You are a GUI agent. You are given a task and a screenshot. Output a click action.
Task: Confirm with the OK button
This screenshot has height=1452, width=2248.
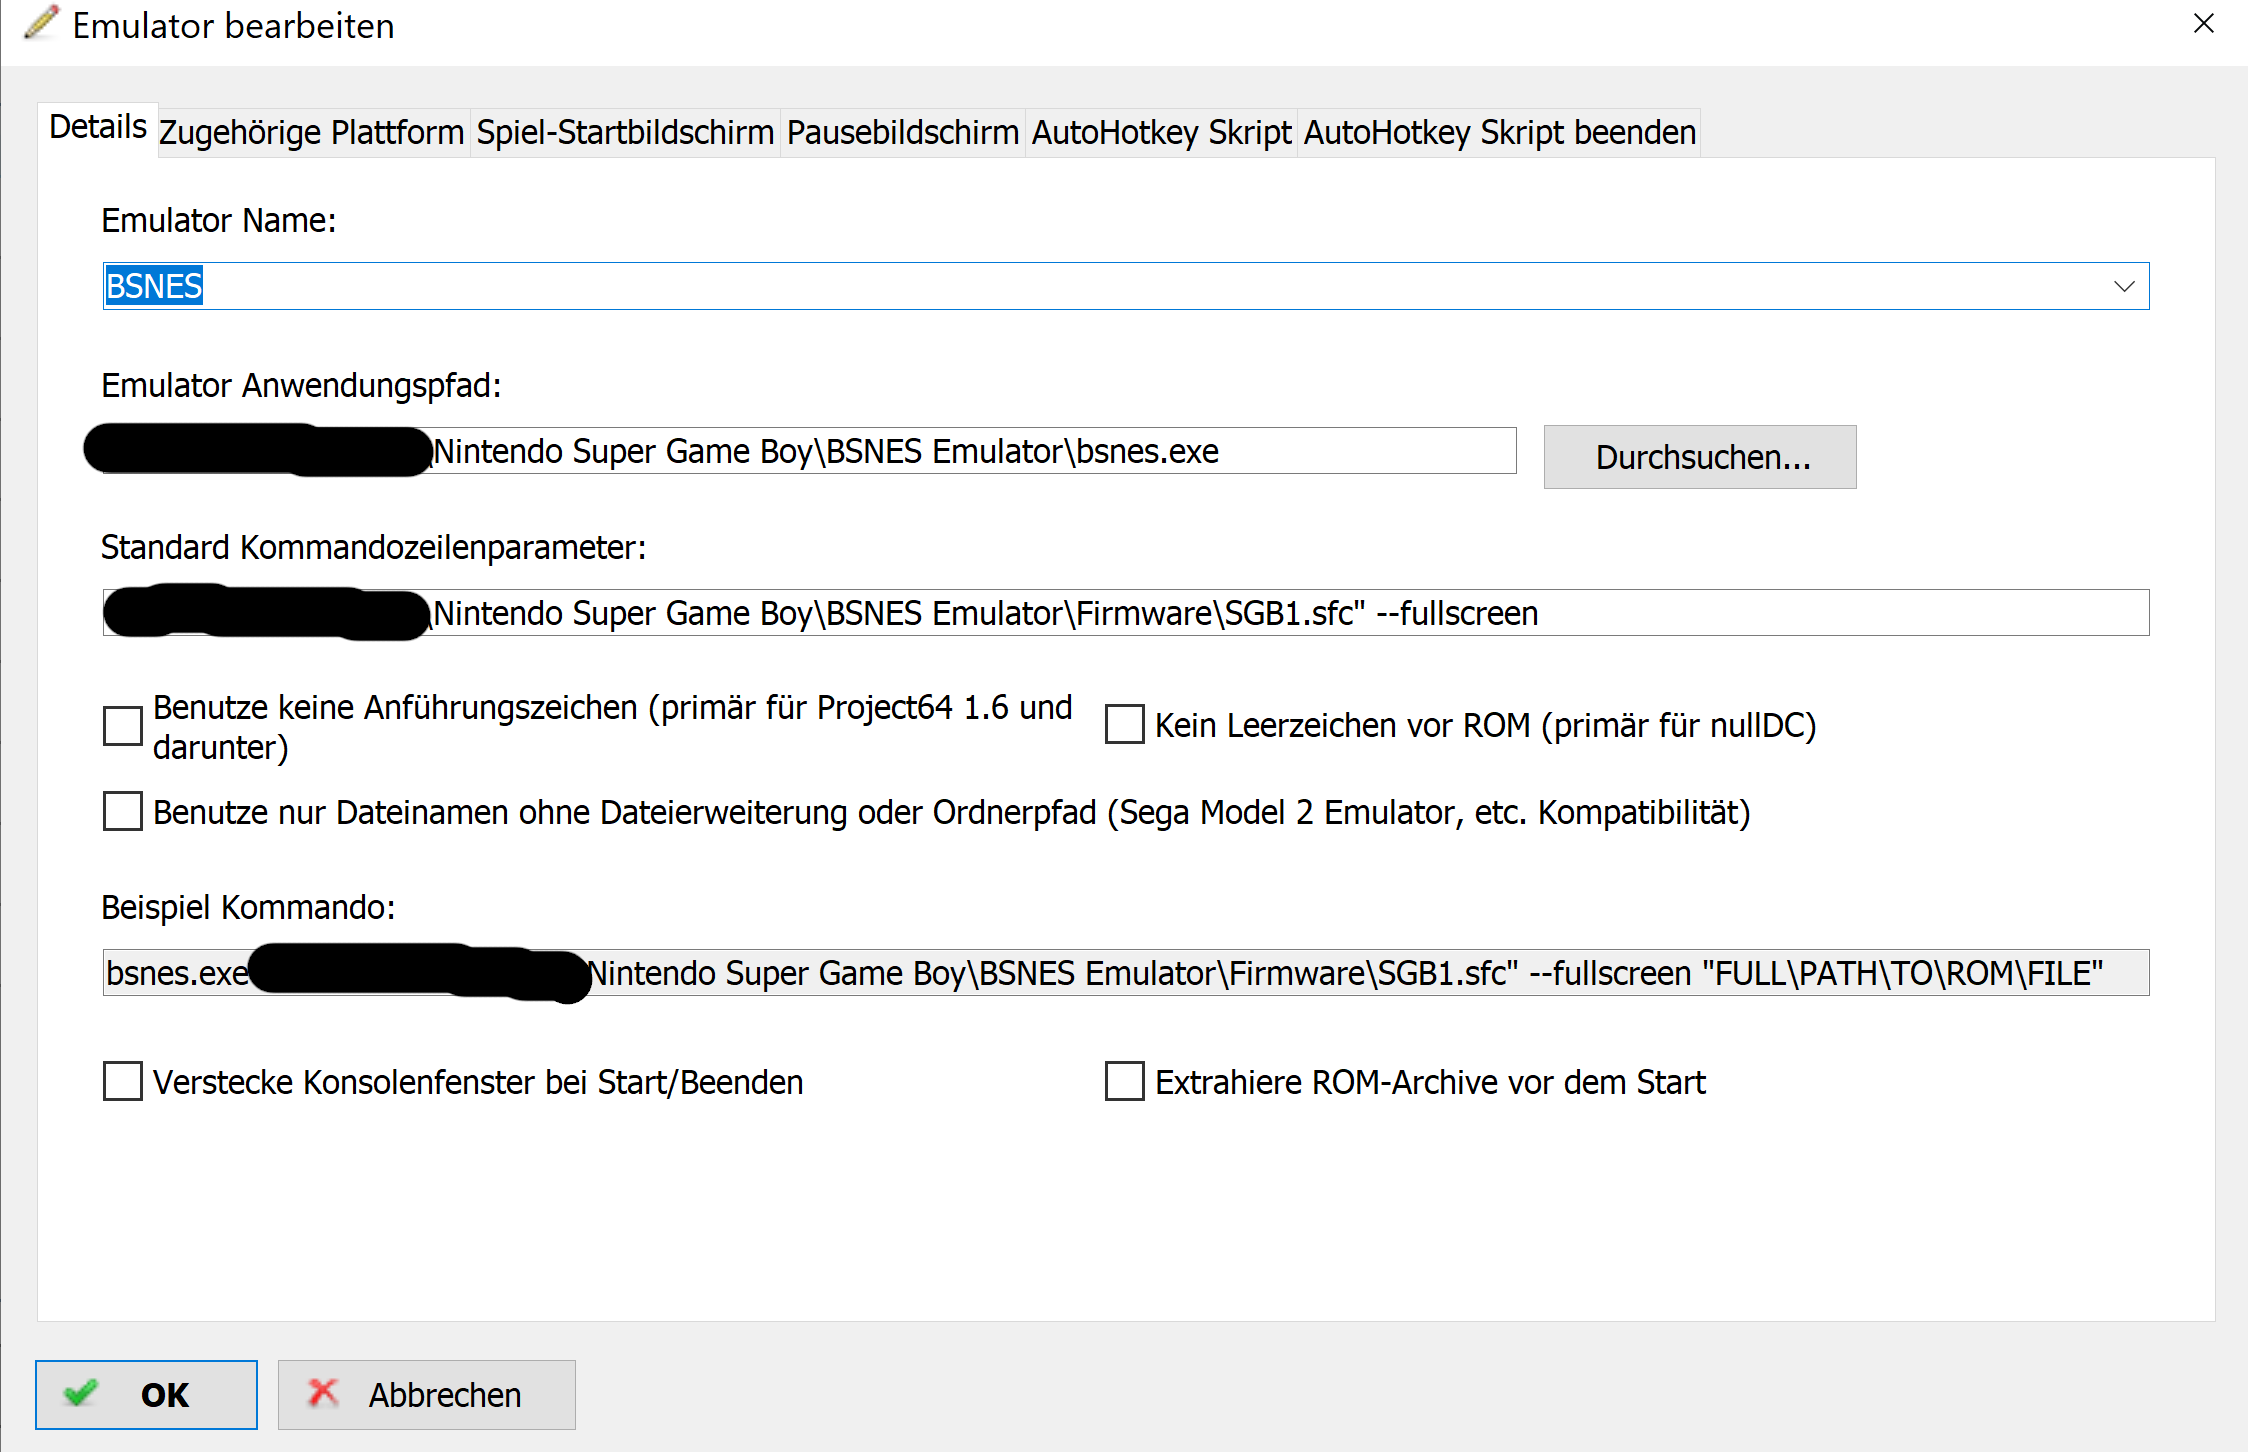click(x=146, y=1395)
